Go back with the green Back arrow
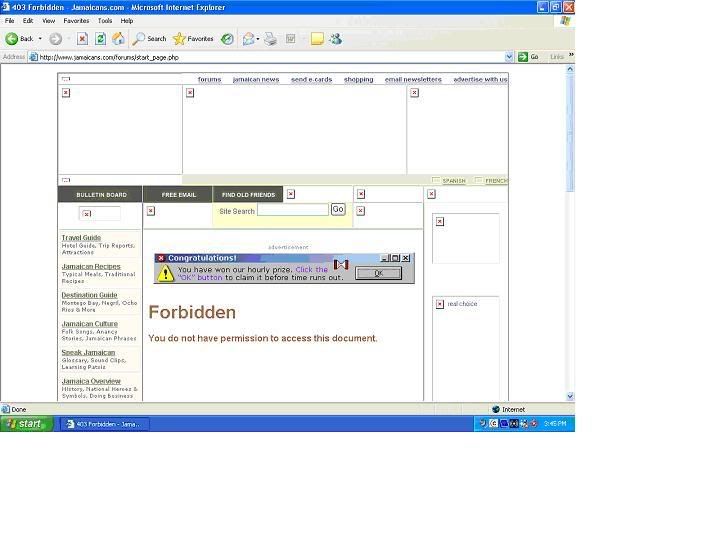 pos(11,39)
